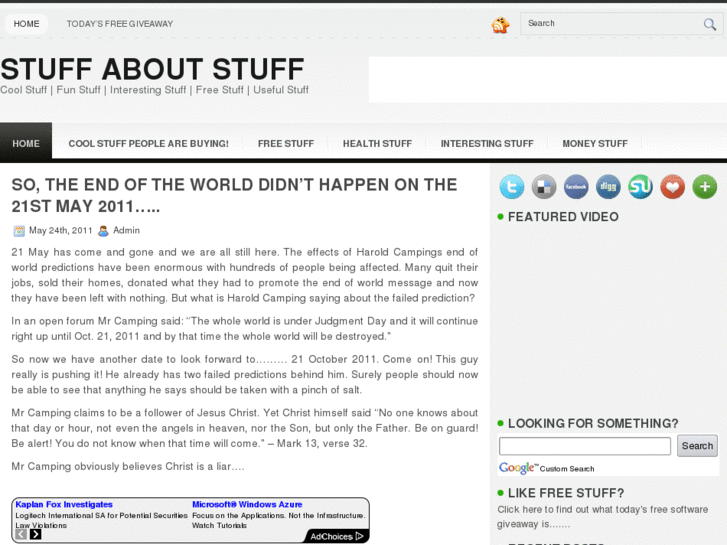The width and height of the screenshot is (727, 545).
Task: Click the author icon beside Admin
Action: pos(103,231)
